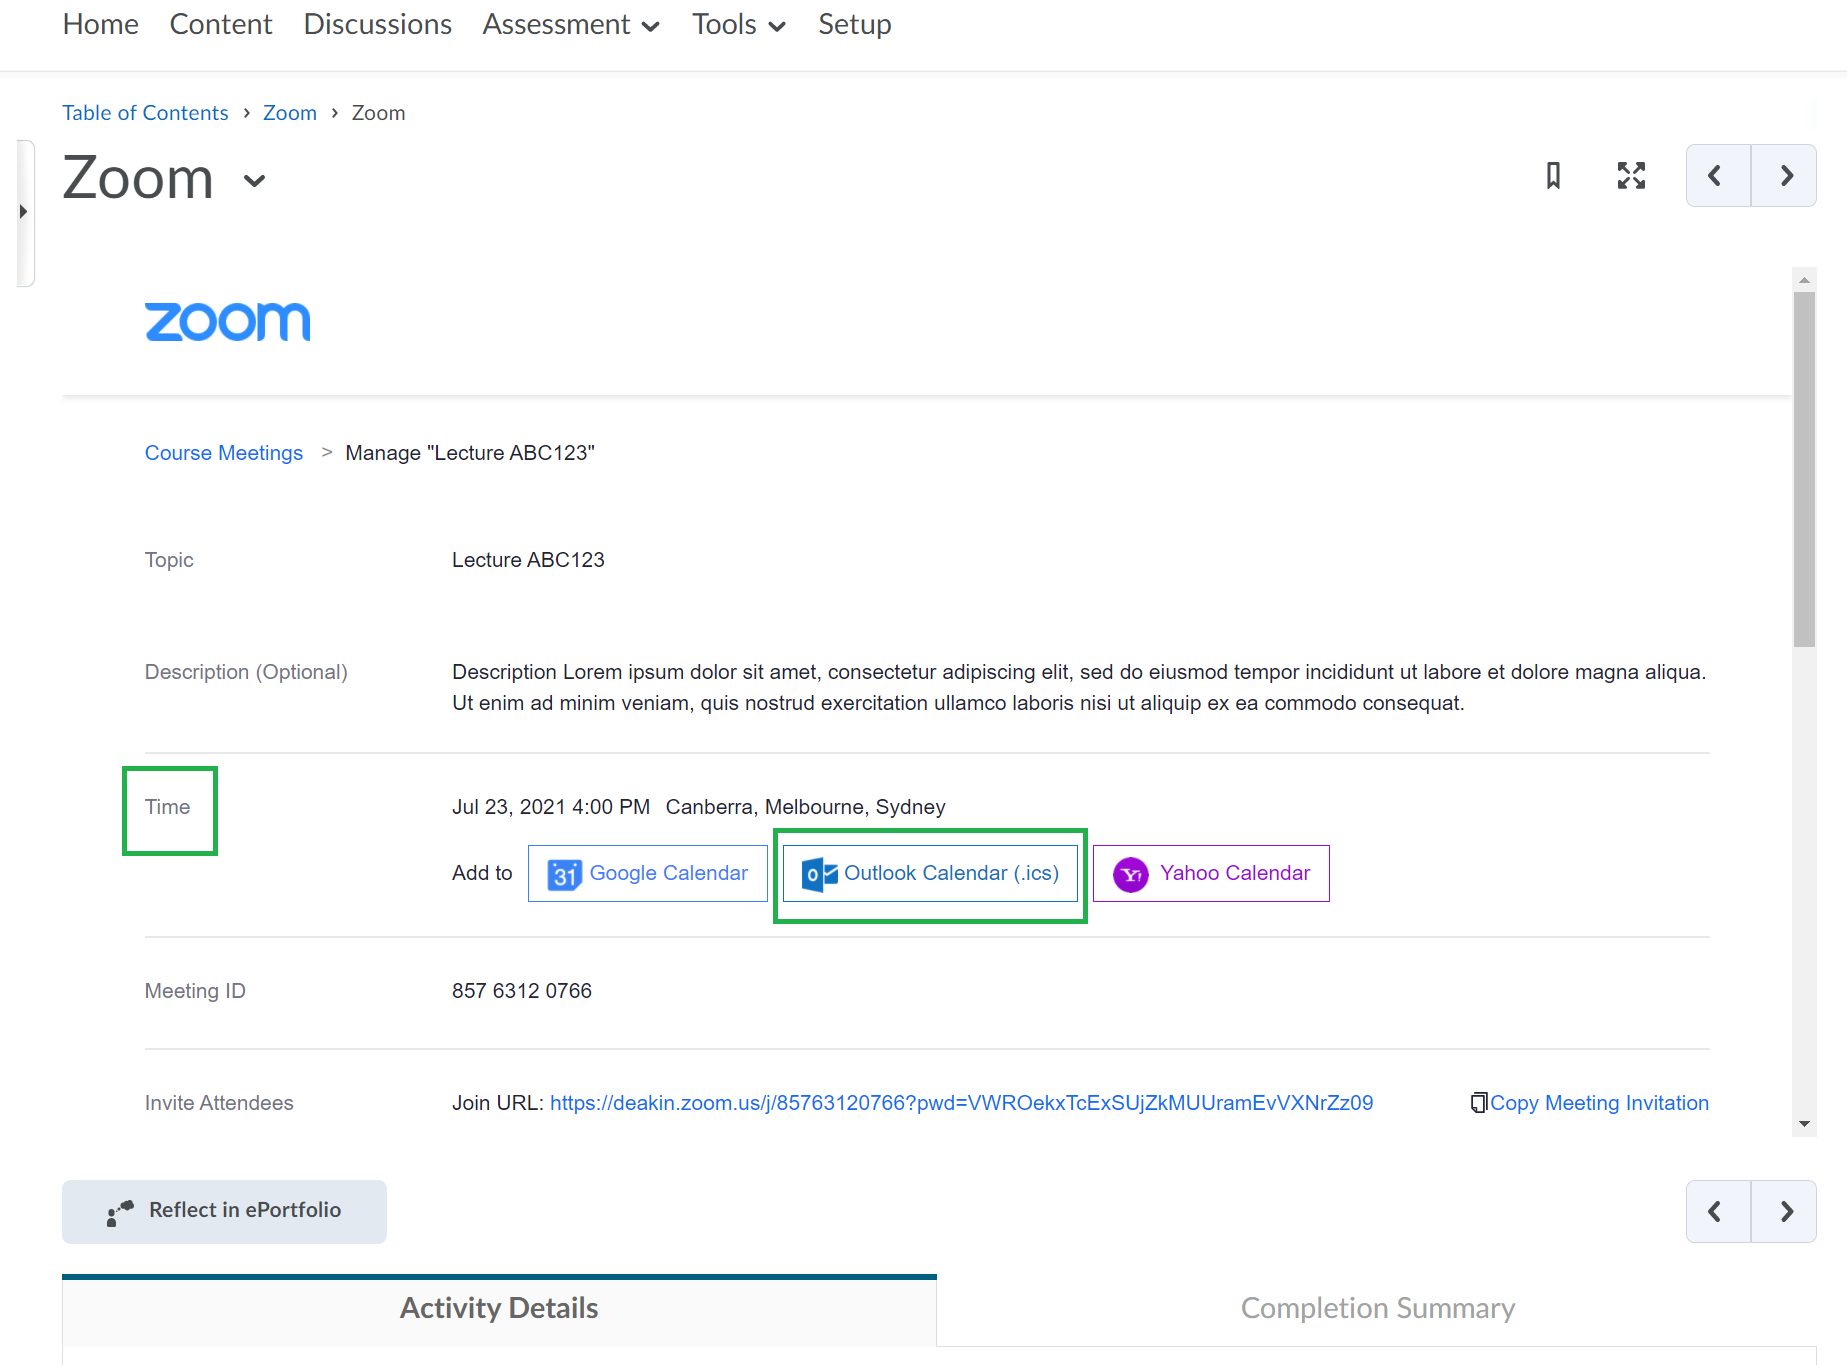Go to next topic using bottom arrow
Screen dimensions: 1847x1365
[1785, 1212]
